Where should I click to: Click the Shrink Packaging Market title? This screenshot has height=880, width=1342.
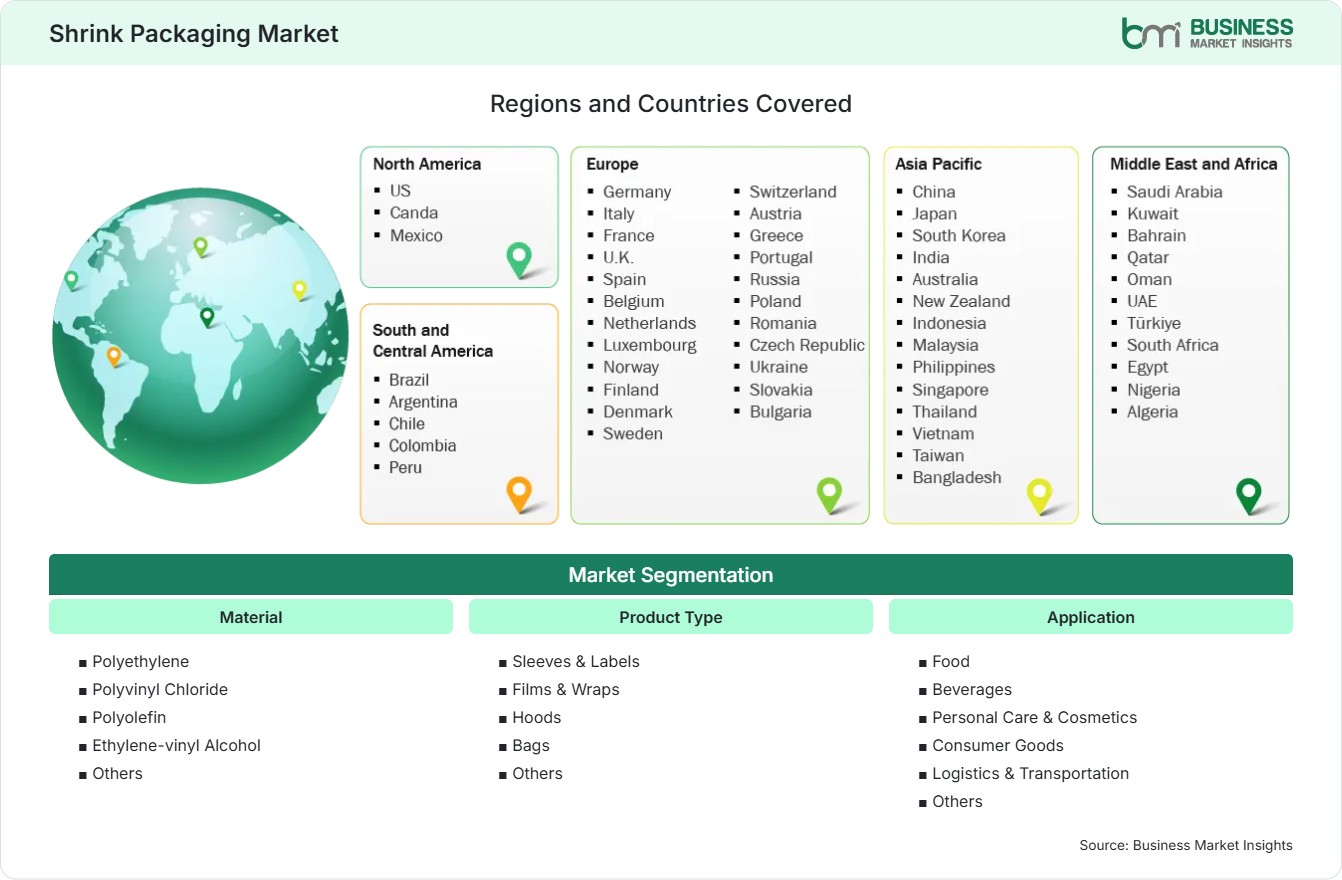(194, 34)
